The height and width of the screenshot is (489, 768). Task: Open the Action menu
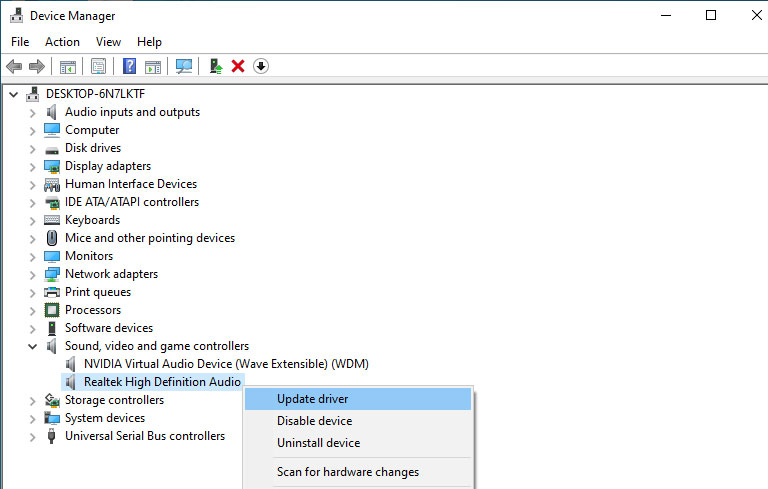tap(62, 42)
